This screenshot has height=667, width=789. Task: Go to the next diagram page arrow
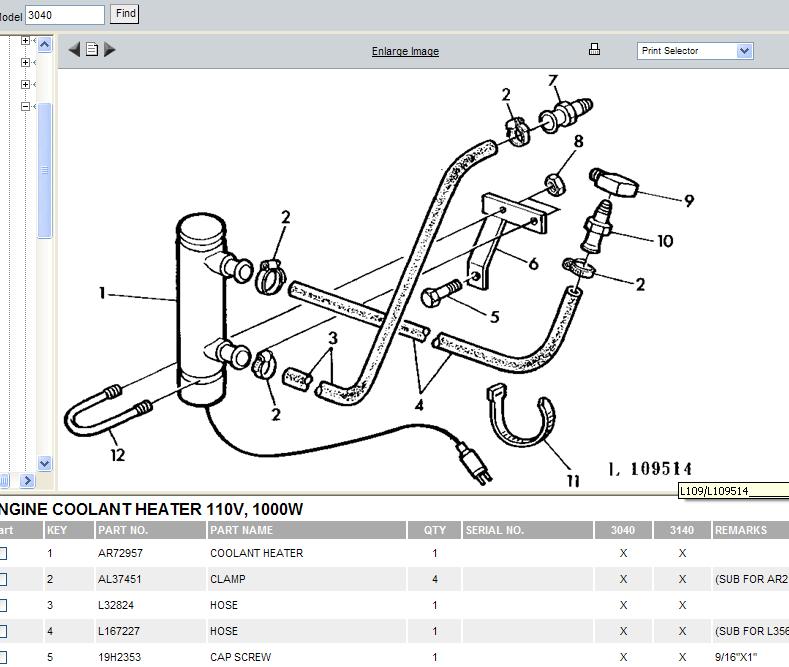click(110, 49)
